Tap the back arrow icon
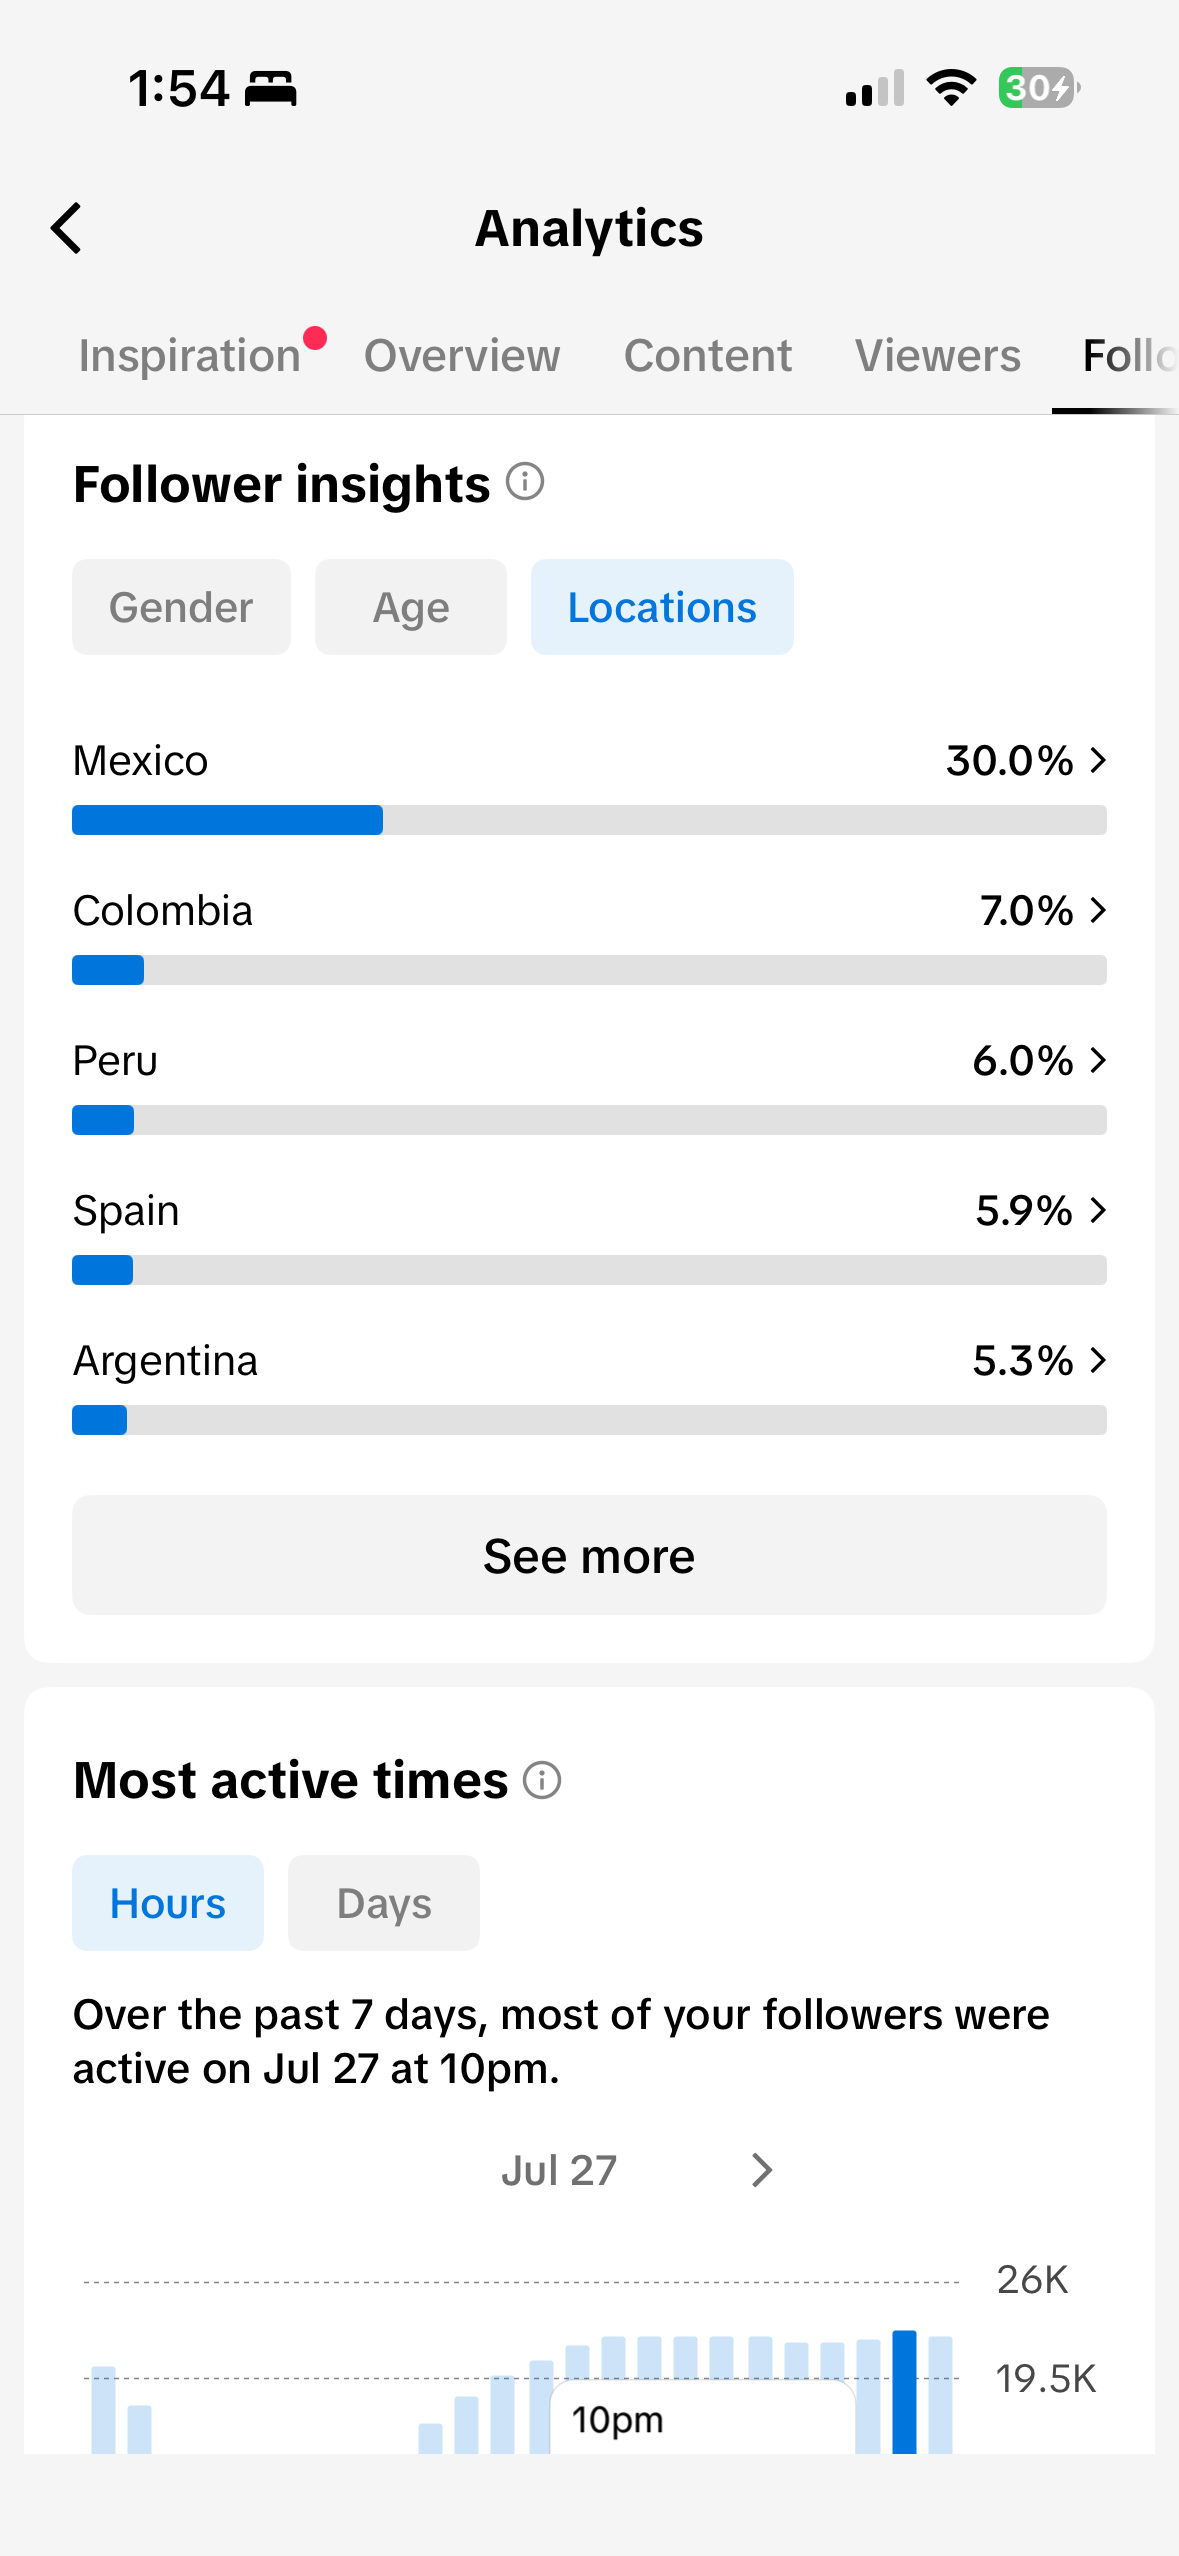This screenshot has width=1179, height=2556. [x=67, y=228]
